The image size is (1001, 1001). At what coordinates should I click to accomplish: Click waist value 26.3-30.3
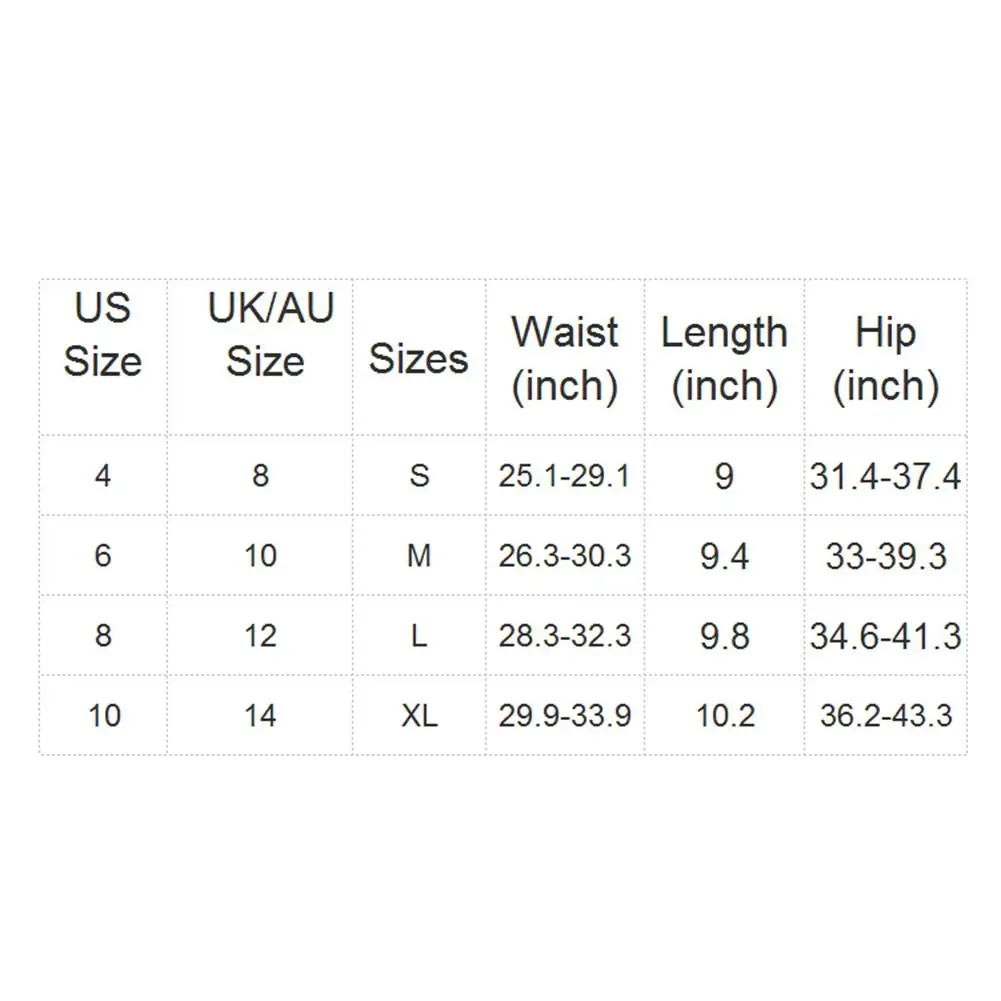(564, 555)
